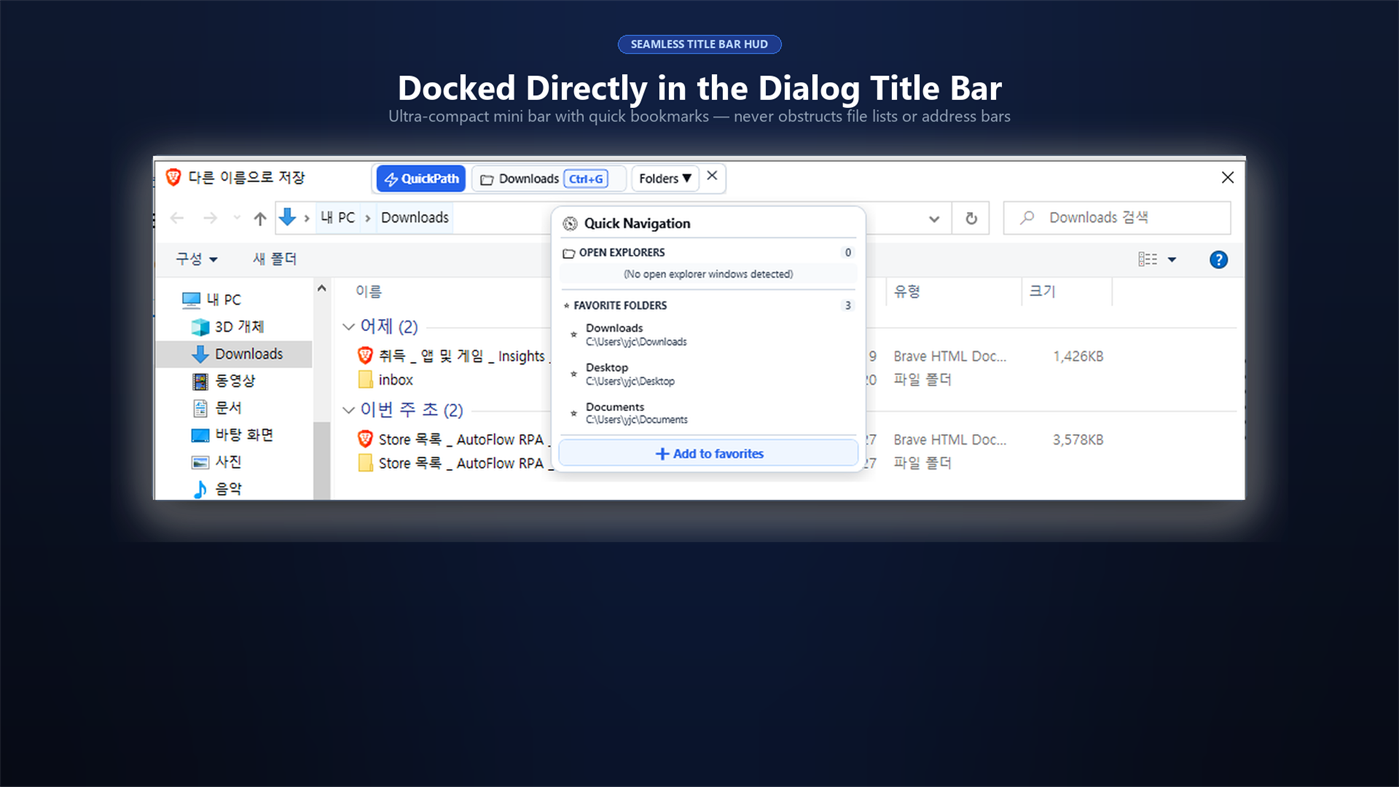The width and height of the screenshot is (1399, 787).
Task: Go up one folder with up arrow
Action: point(260,218)
